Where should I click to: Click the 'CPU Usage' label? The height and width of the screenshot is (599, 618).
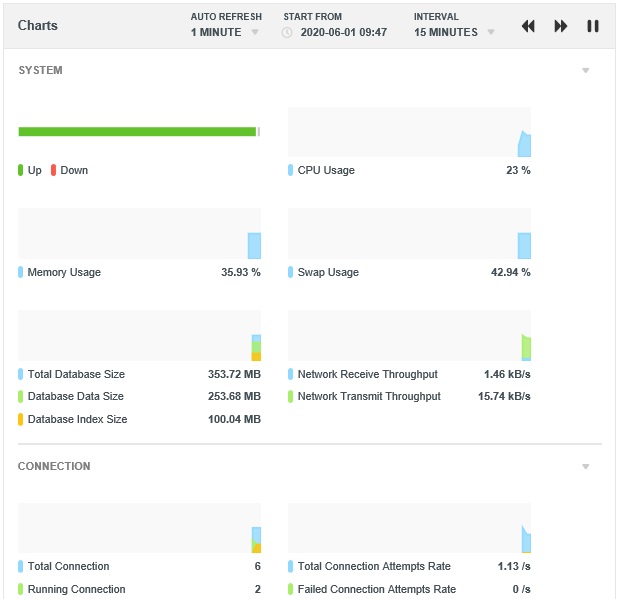(x=326, y=170)
